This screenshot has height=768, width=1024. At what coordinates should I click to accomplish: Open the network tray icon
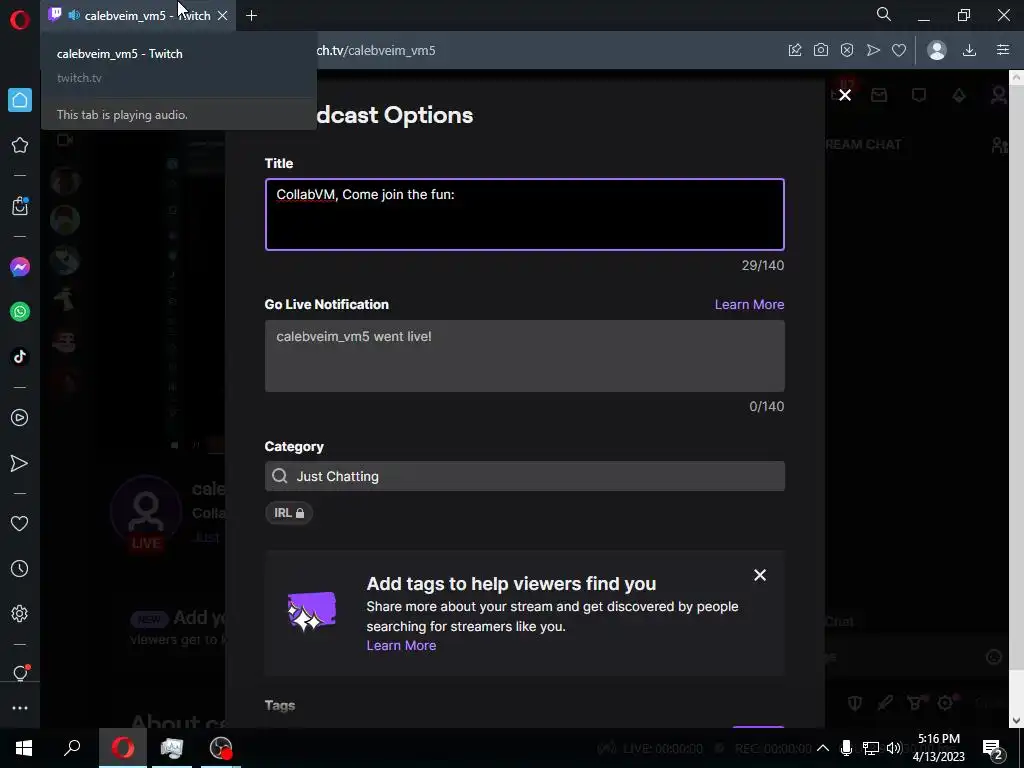pos(871,748)
